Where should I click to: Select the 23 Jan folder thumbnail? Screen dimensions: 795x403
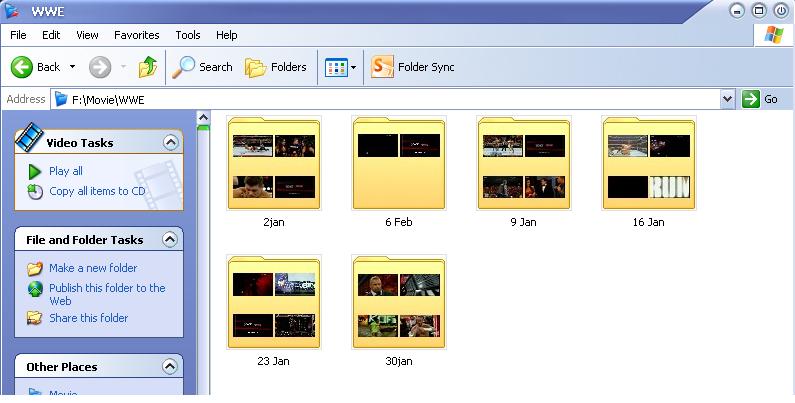click(274, 302)
